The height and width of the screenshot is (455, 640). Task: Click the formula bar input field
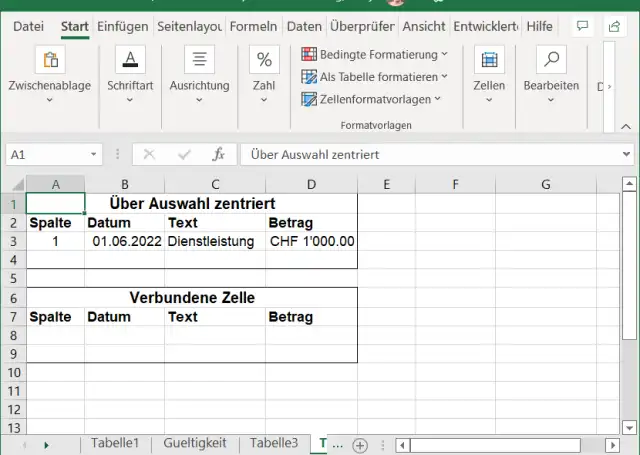[430, 155]
